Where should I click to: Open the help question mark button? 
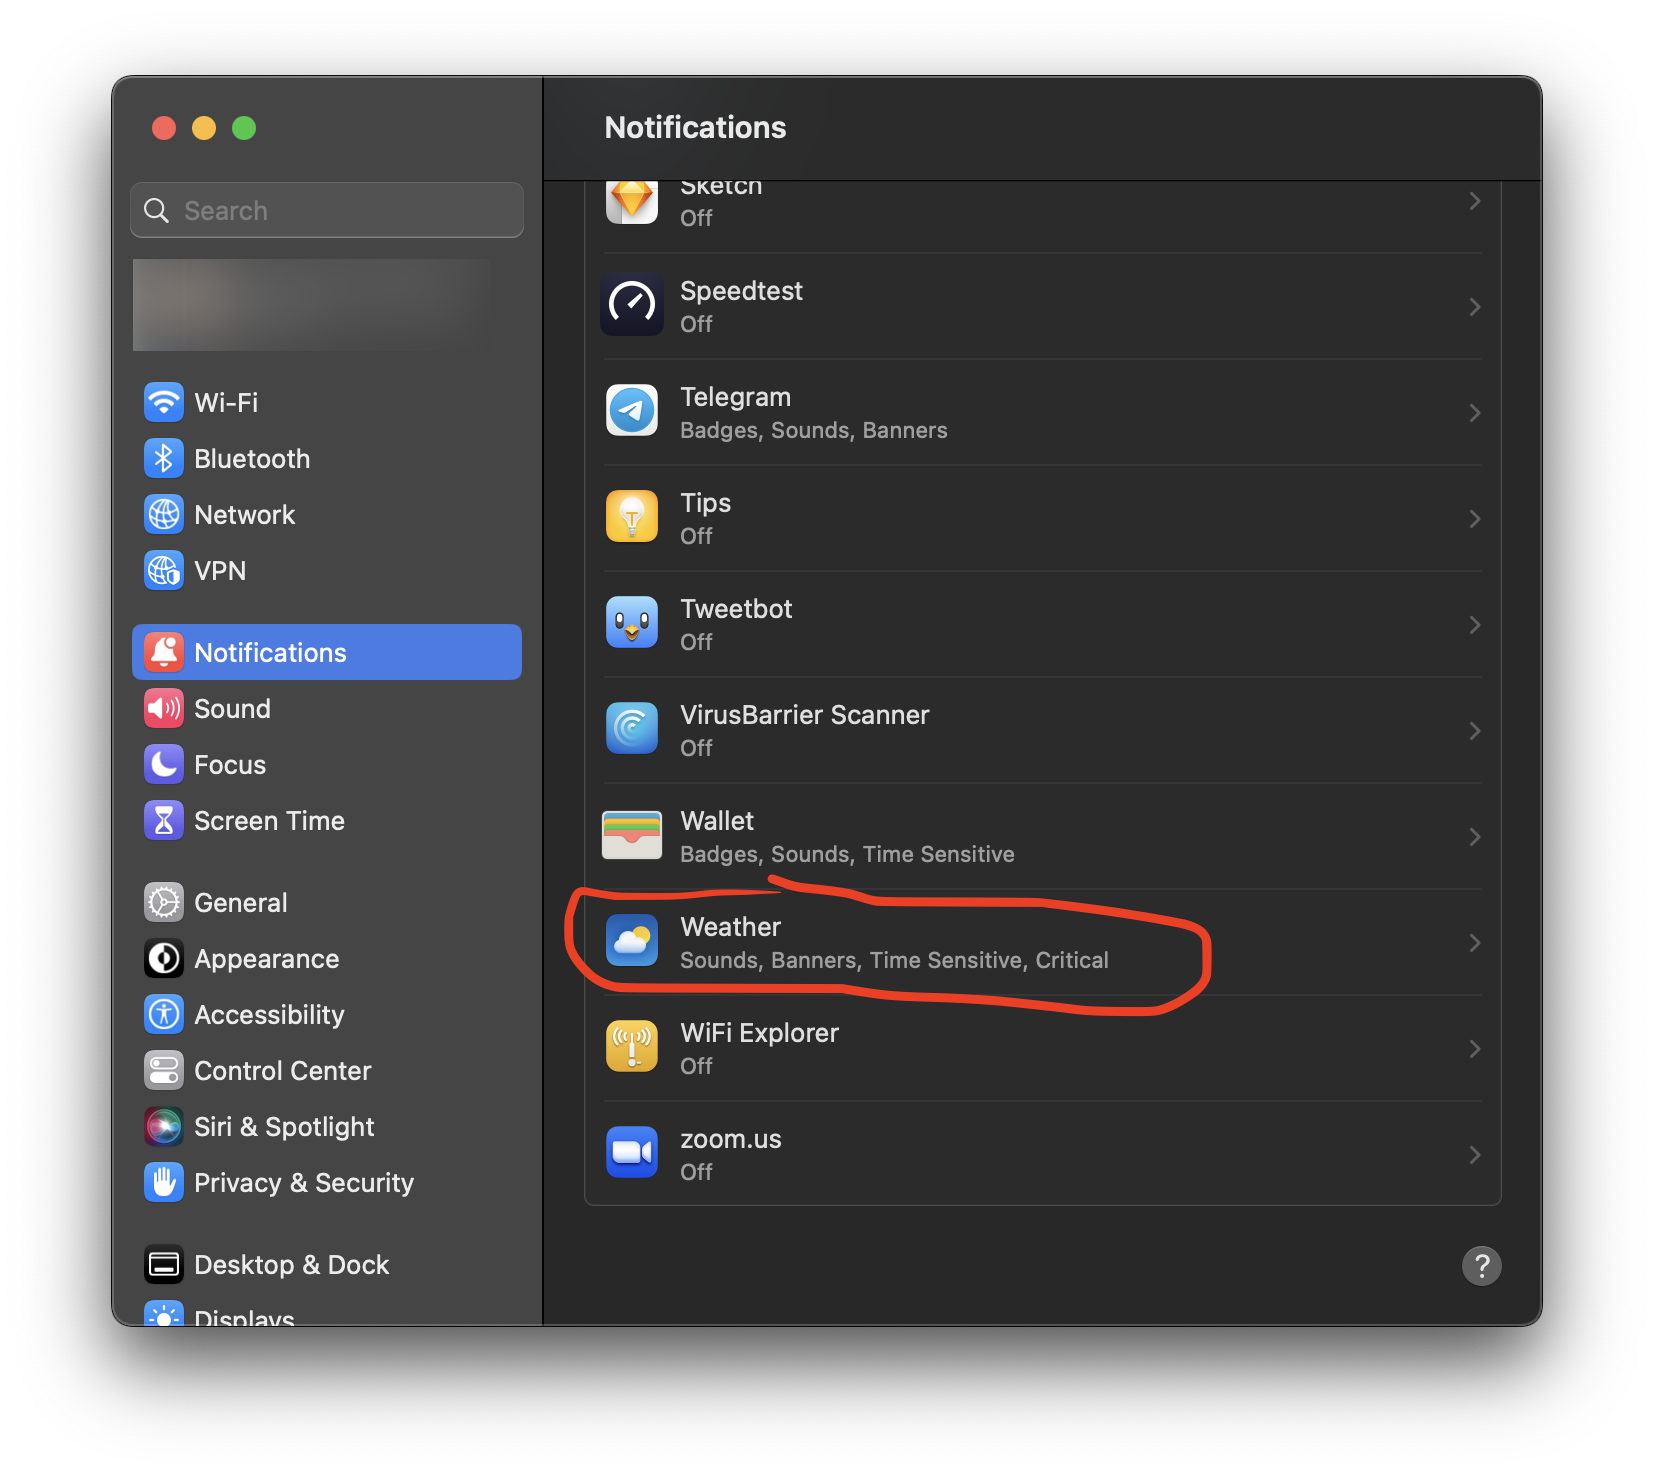pos(1481,1265)
